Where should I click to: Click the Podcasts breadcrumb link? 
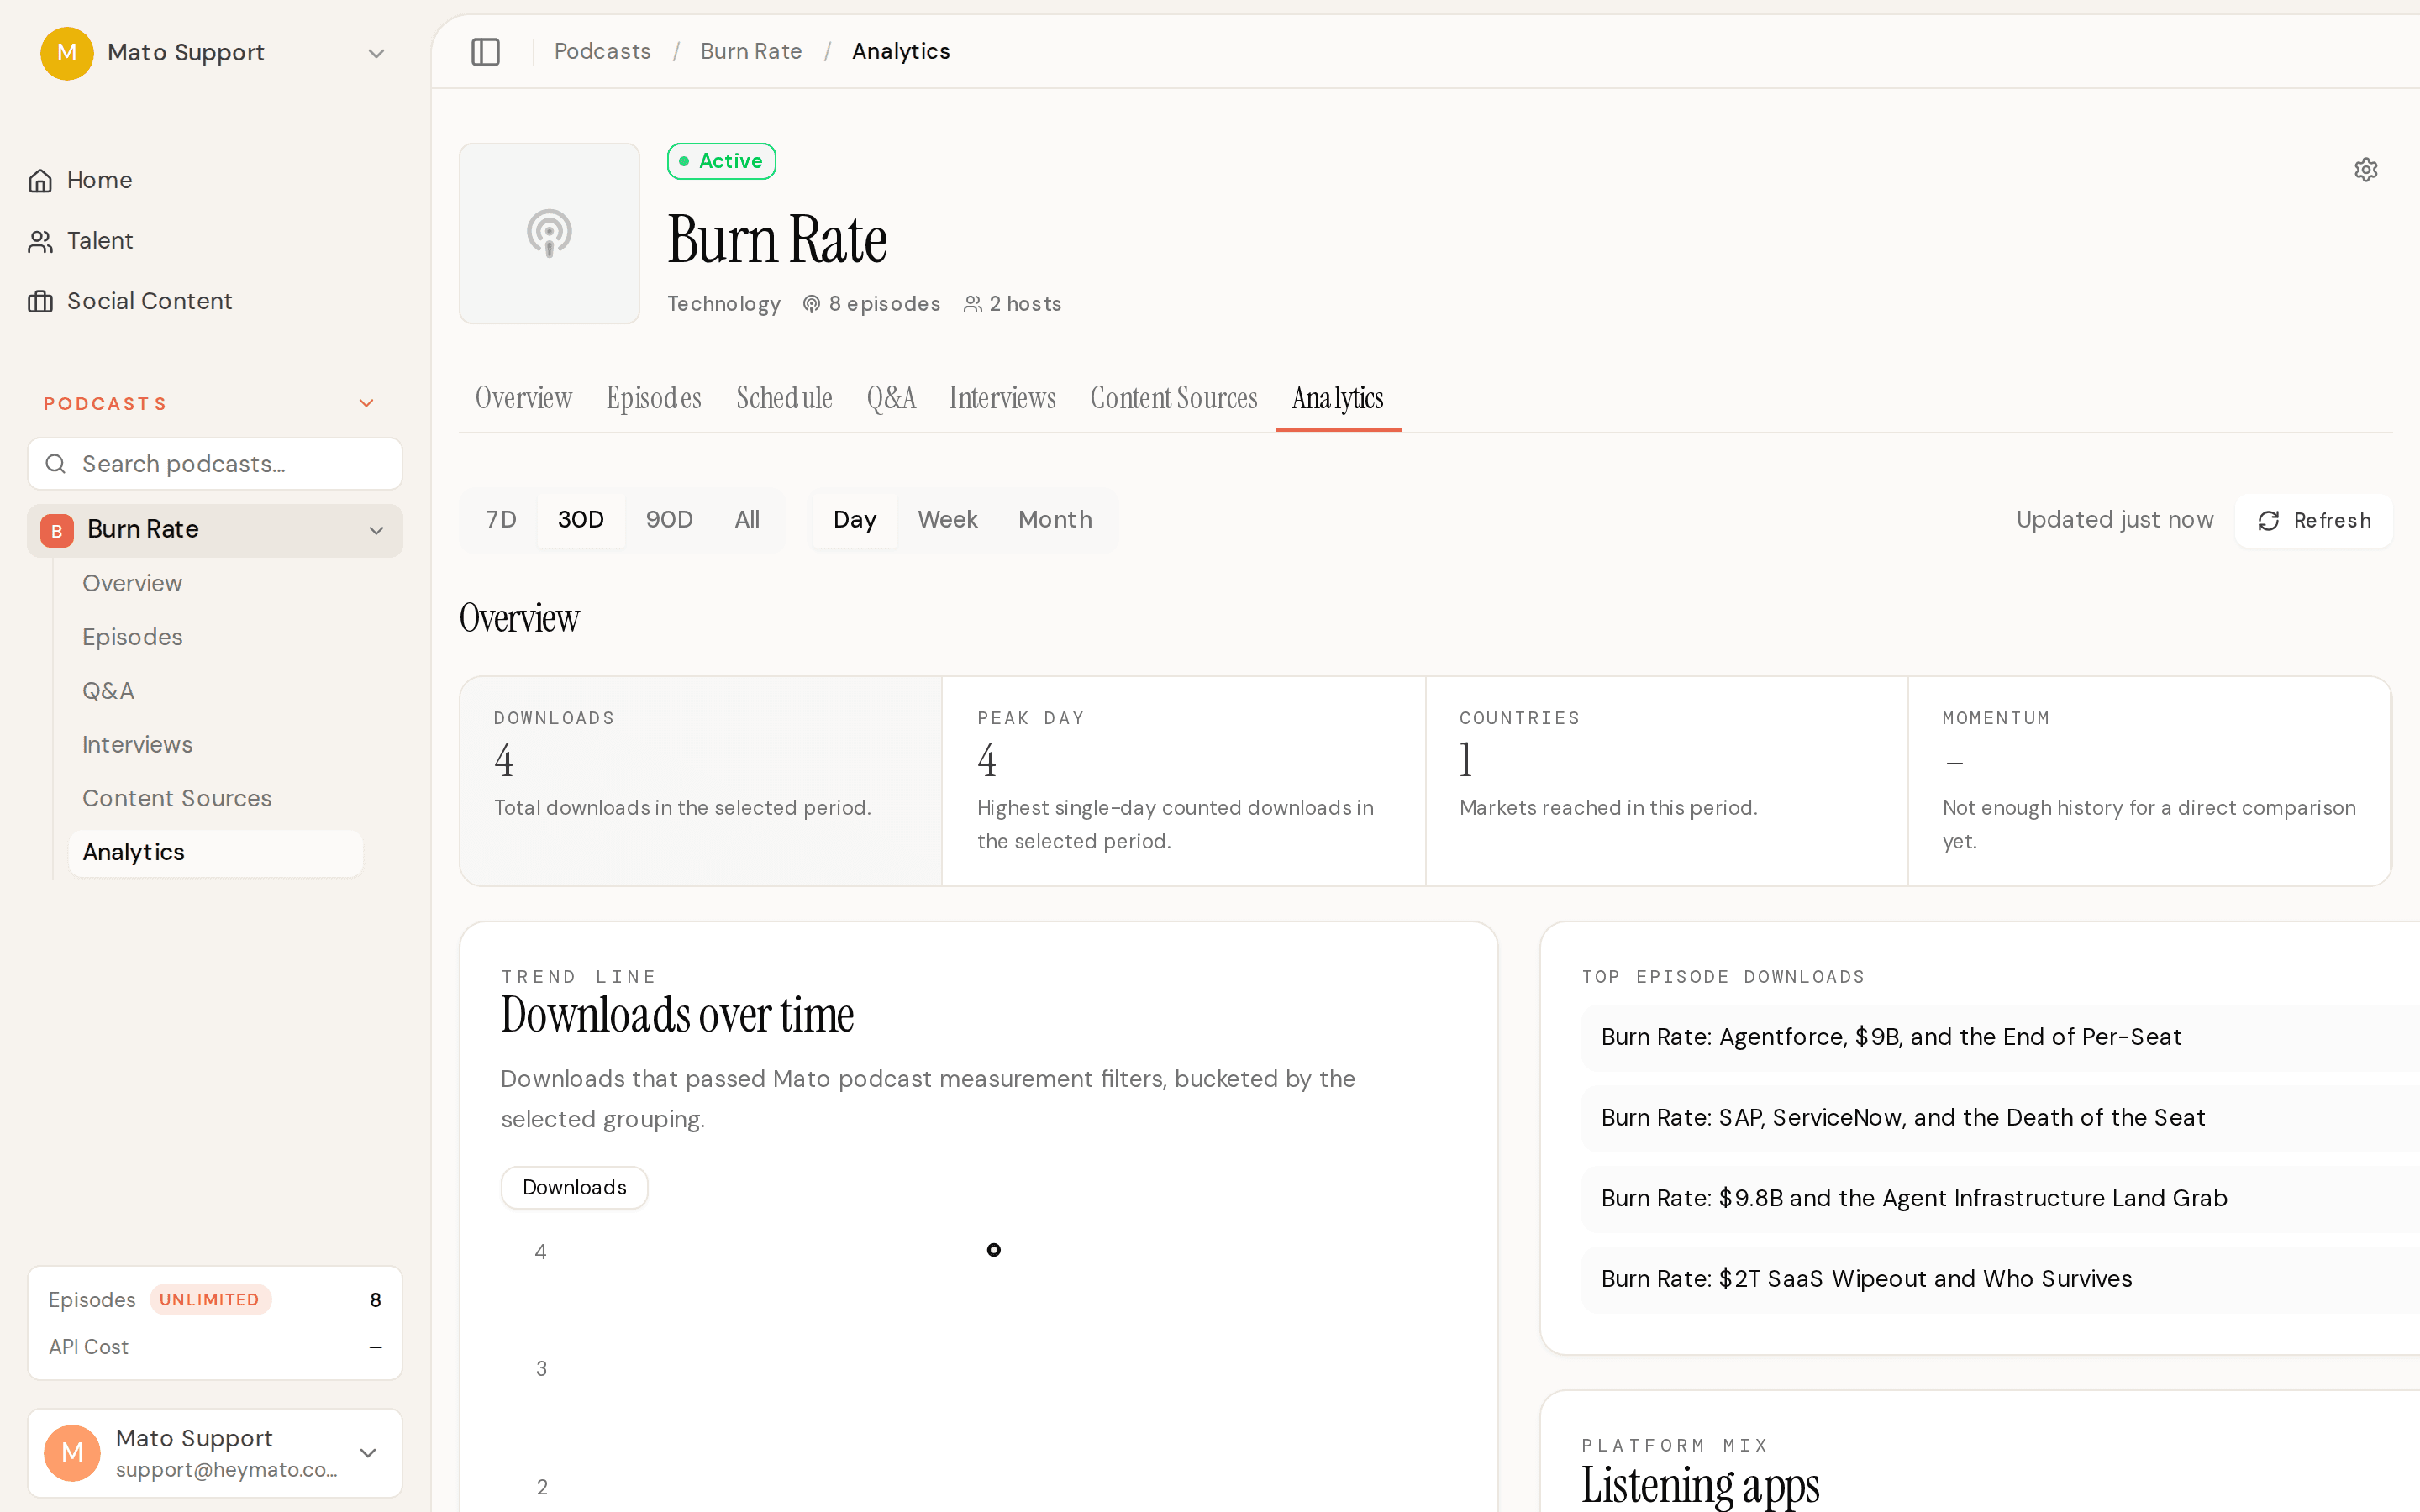[x=602, y=51]
